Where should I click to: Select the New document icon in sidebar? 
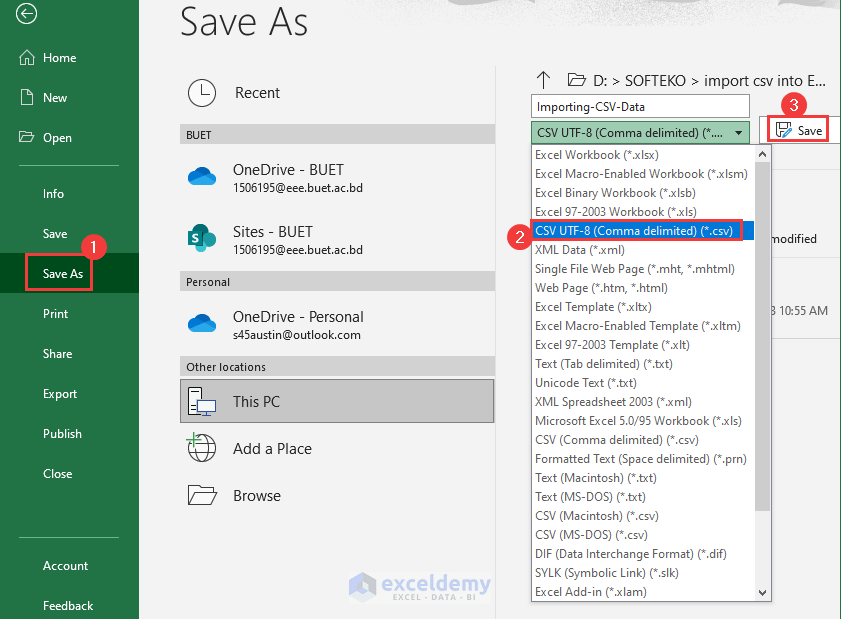click(27, 97)
